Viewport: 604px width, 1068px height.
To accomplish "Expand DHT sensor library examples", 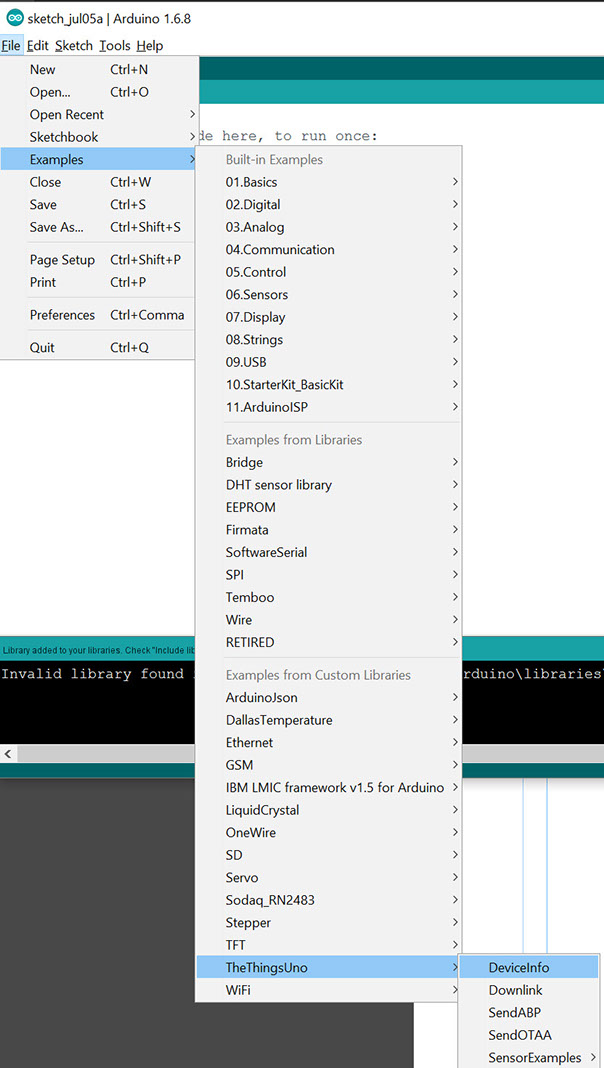I will pyautogui.click(x=329, y=484).
